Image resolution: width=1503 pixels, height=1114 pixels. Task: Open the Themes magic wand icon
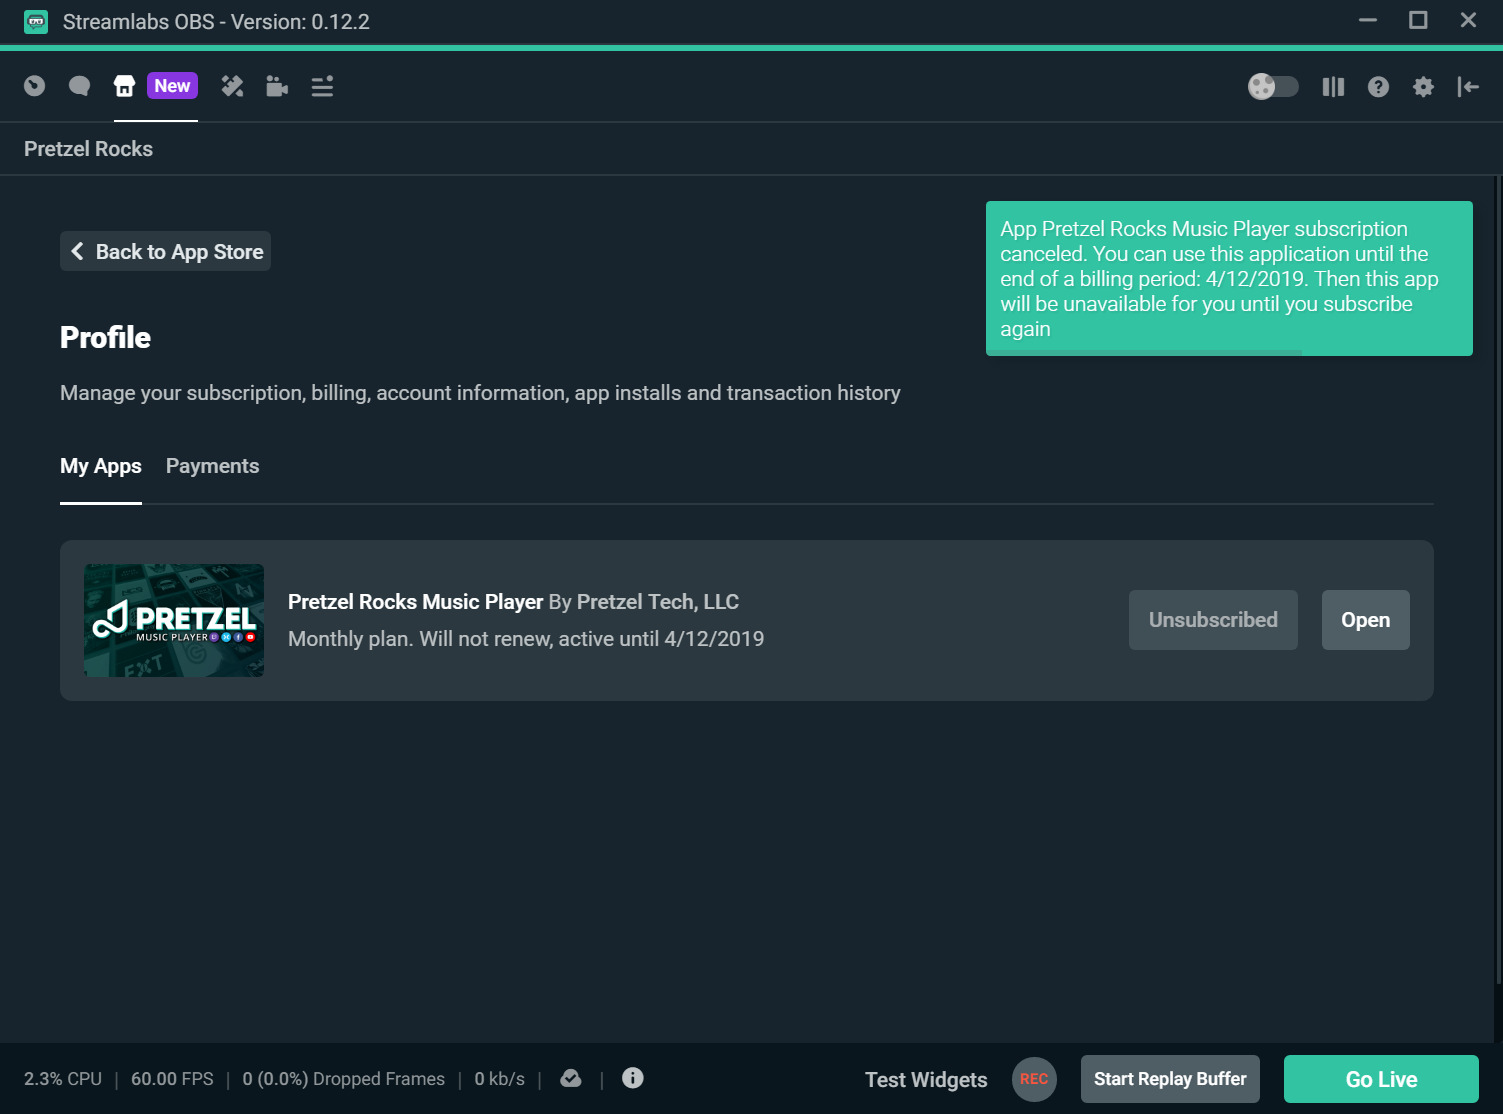pyautogui.click(x=232, y=87)
